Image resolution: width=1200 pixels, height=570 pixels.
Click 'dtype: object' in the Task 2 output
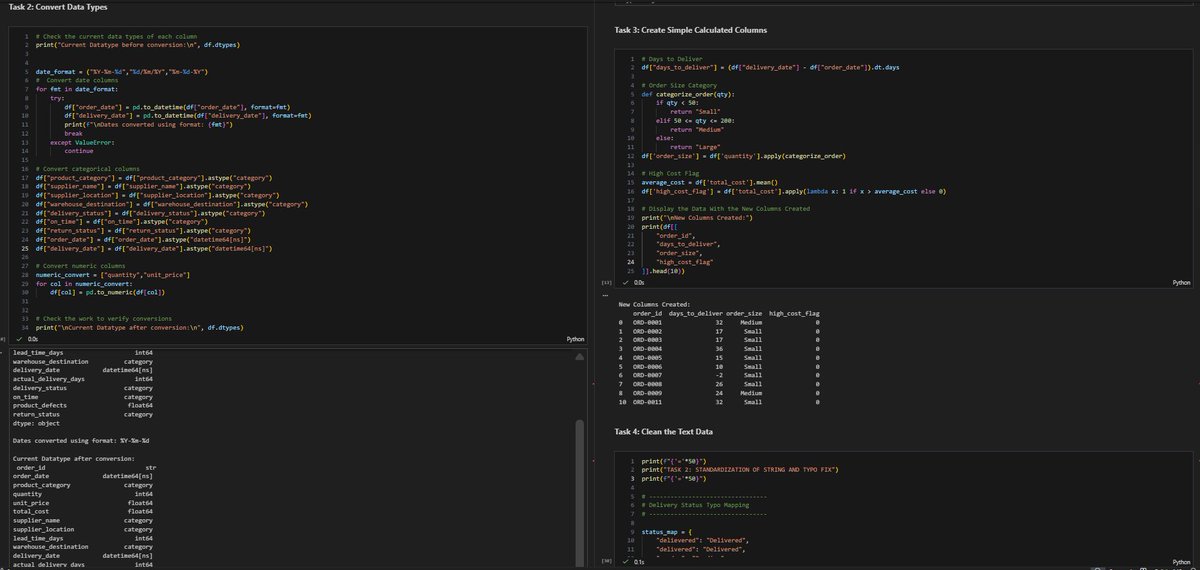[x=34, y=423]
